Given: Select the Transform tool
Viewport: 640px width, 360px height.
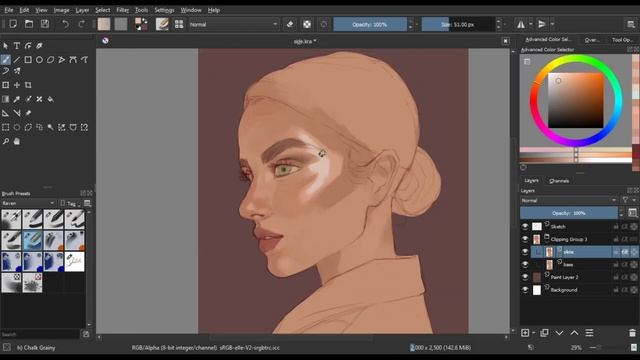Looking at the screenshot, I should click(x=6, y=85).
